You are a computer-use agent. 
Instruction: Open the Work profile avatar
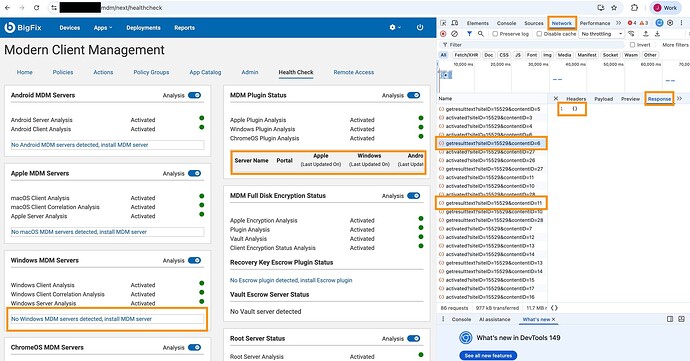click(x=665, y=7)
